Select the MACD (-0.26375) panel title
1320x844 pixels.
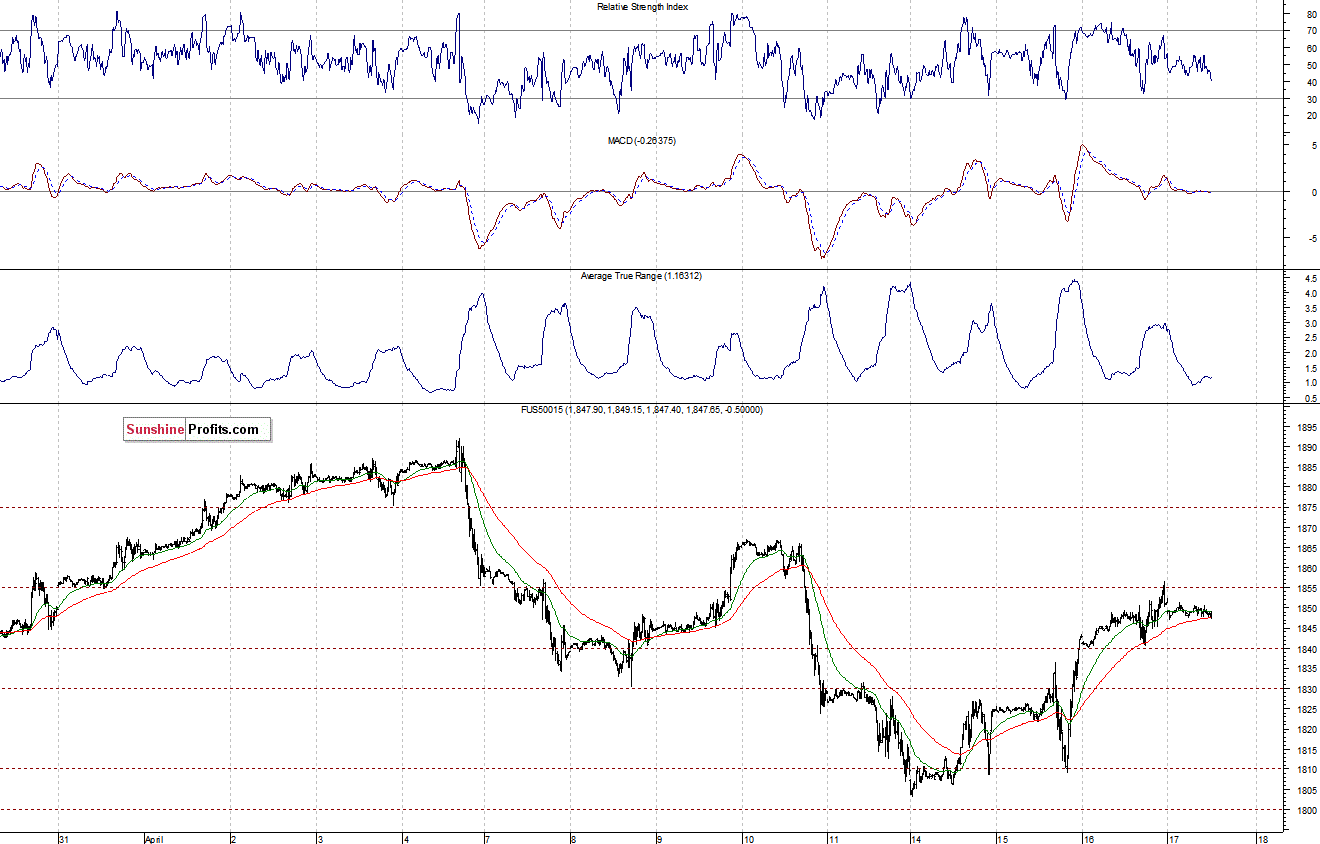tap(642, 141)
